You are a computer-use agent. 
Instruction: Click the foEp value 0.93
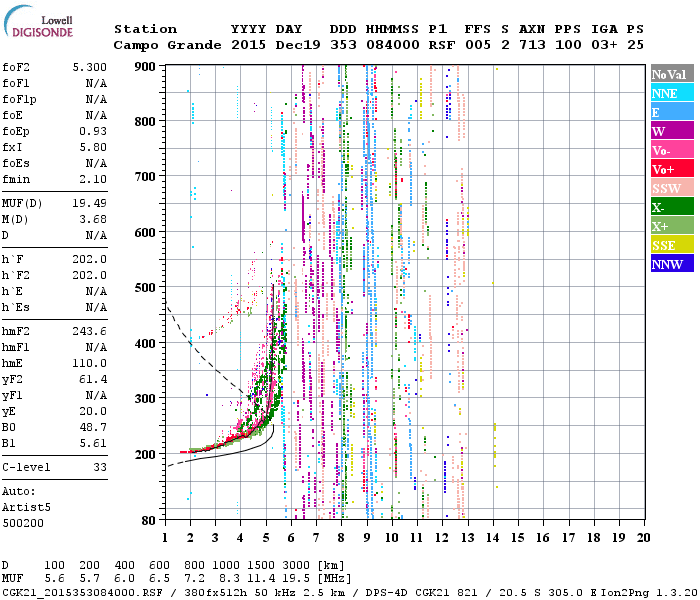93,131
